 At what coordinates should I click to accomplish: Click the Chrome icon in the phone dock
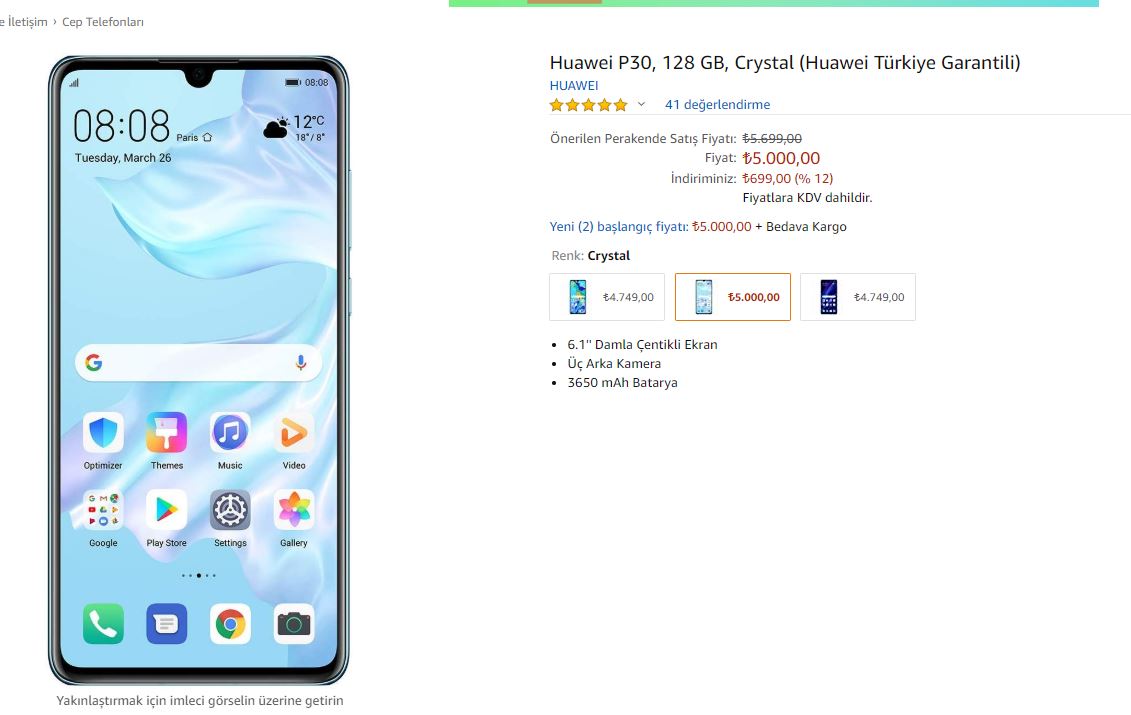coord(230,623)
